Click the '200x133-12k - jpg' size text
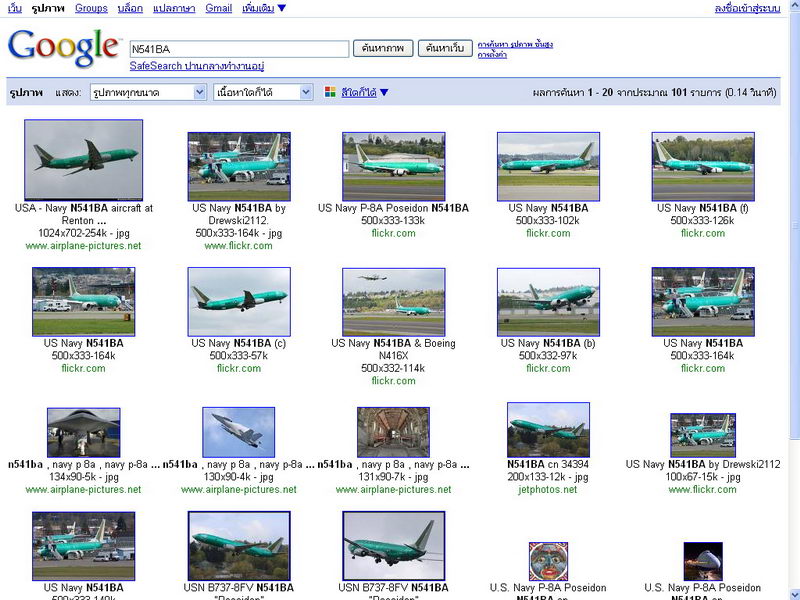 548,477
